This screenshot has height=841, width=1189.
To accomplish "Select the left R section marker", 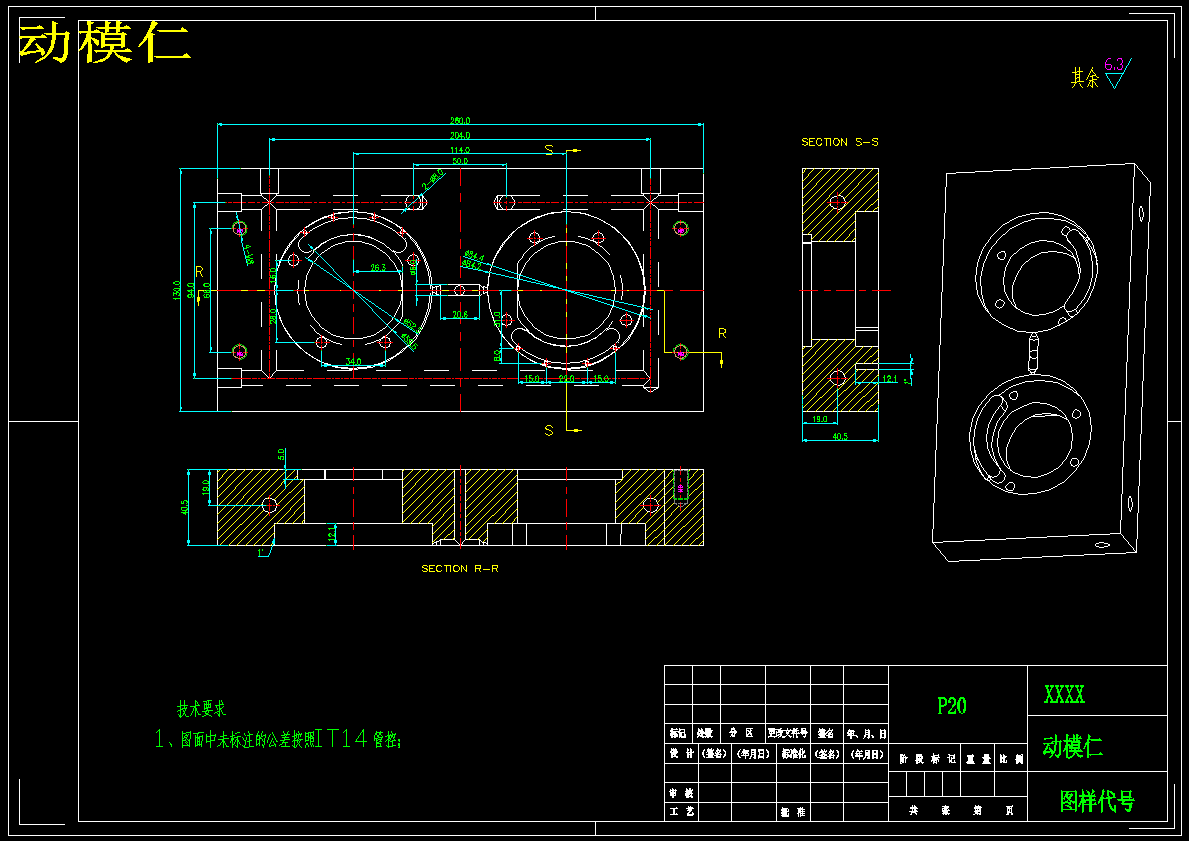I will pyautogui.click(x=199, y=271).
